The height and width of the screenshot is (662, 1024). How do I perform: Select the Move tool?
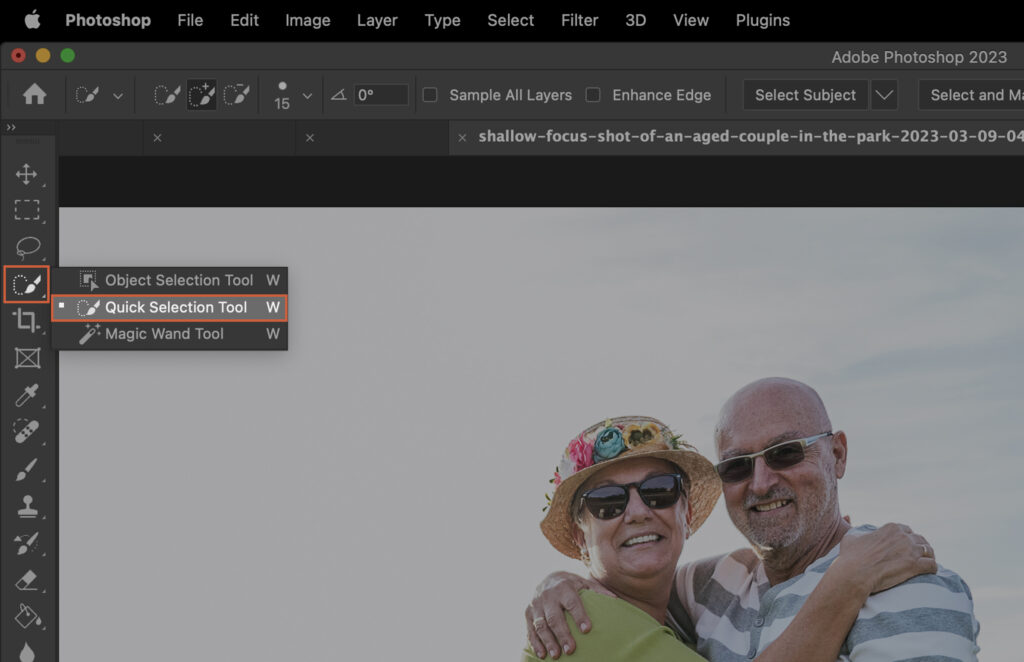[x=27, y=174]
